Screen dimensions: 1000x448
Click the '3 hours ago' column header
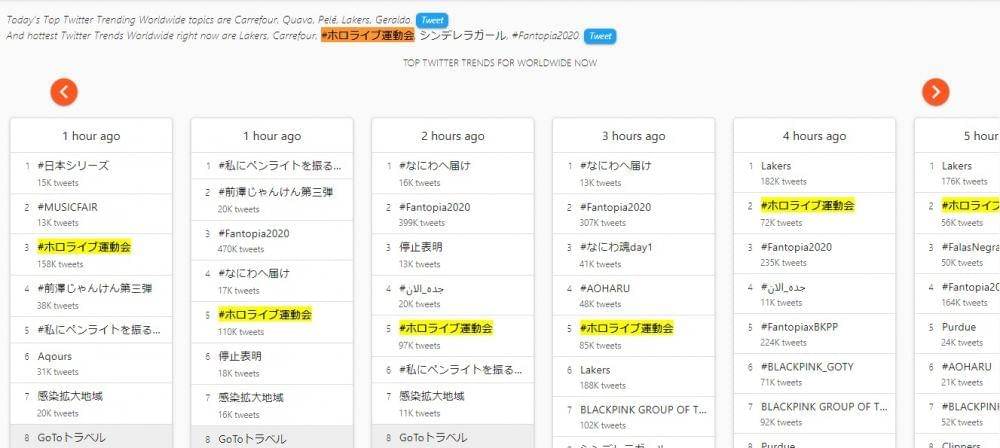click(634, 136)
